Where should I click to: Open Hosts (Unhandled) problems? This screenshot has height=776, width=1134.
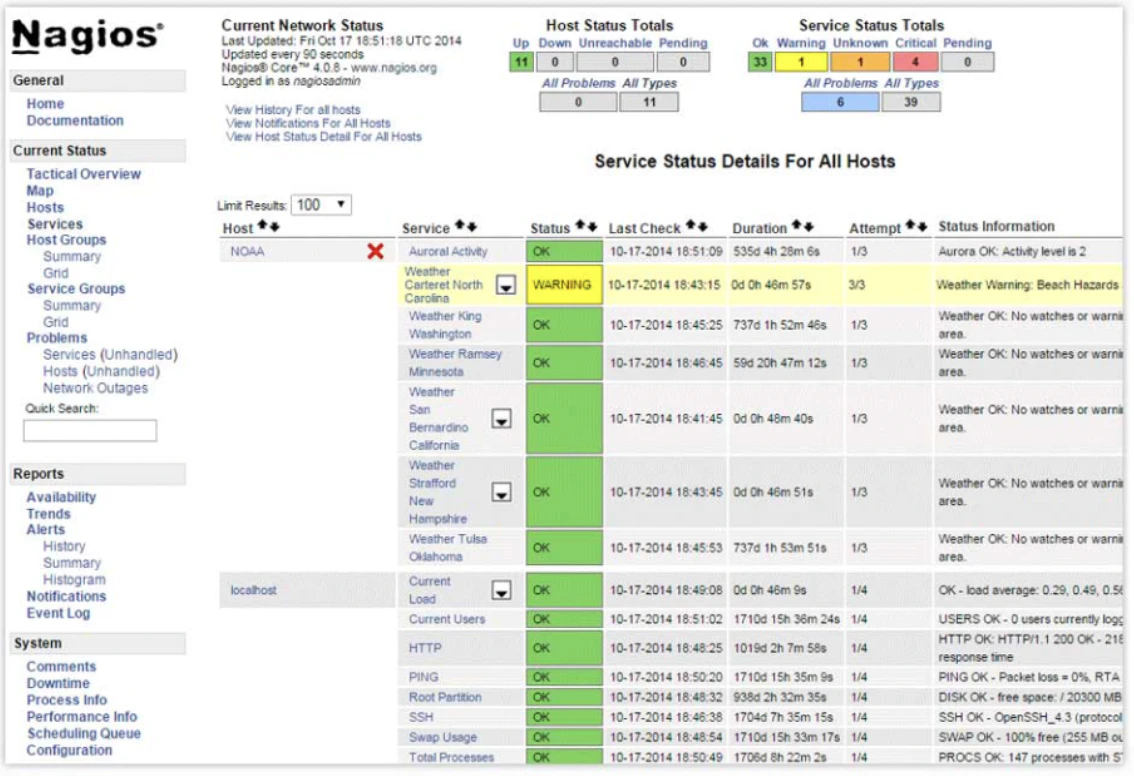click(101, 371)
